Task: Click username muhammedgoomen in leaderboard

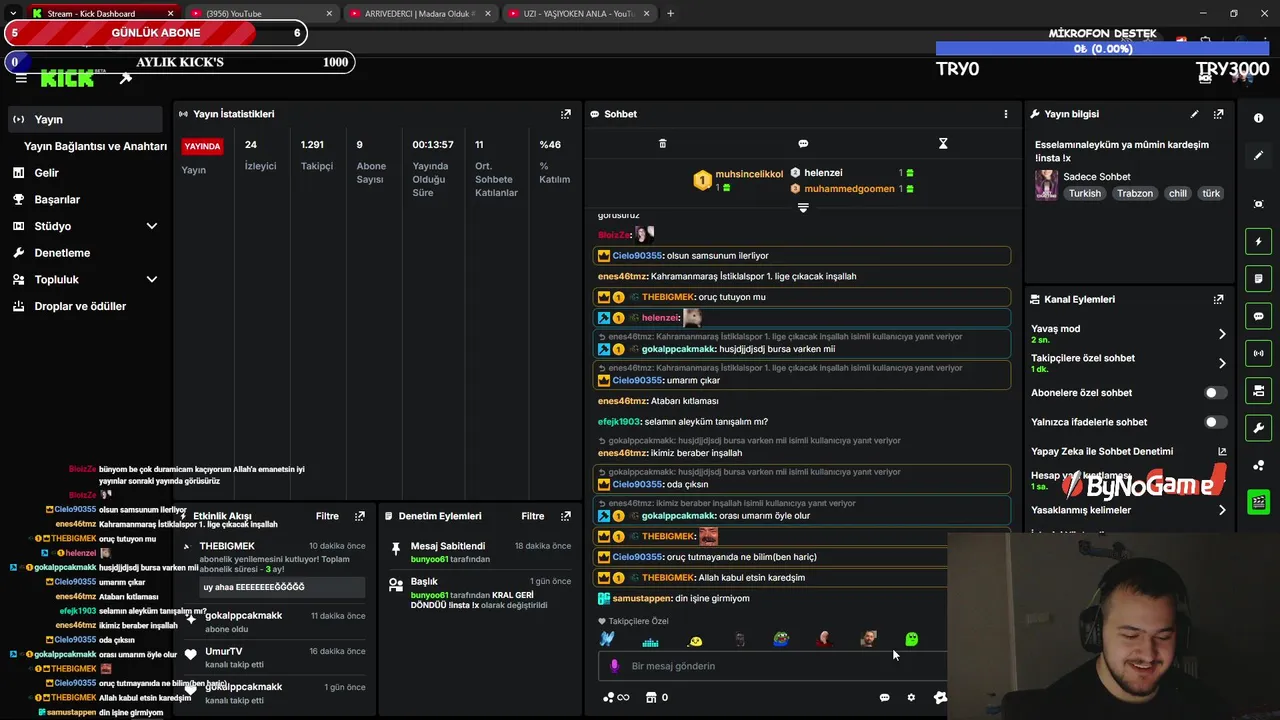Action: (849, 188)
